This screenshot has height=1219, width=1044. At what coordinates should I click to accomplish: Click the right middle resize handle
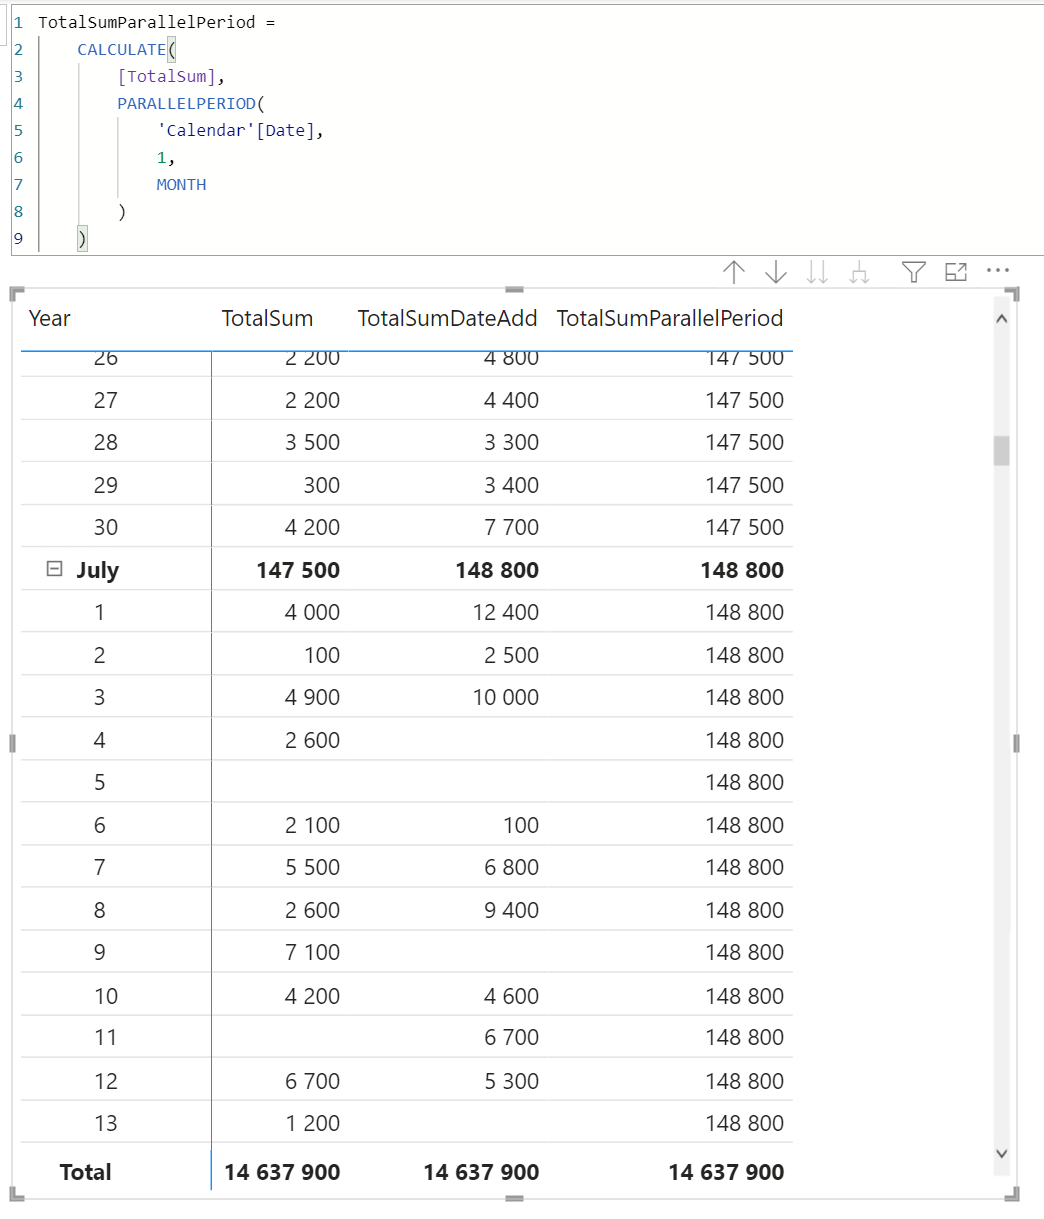(1016, 743)
